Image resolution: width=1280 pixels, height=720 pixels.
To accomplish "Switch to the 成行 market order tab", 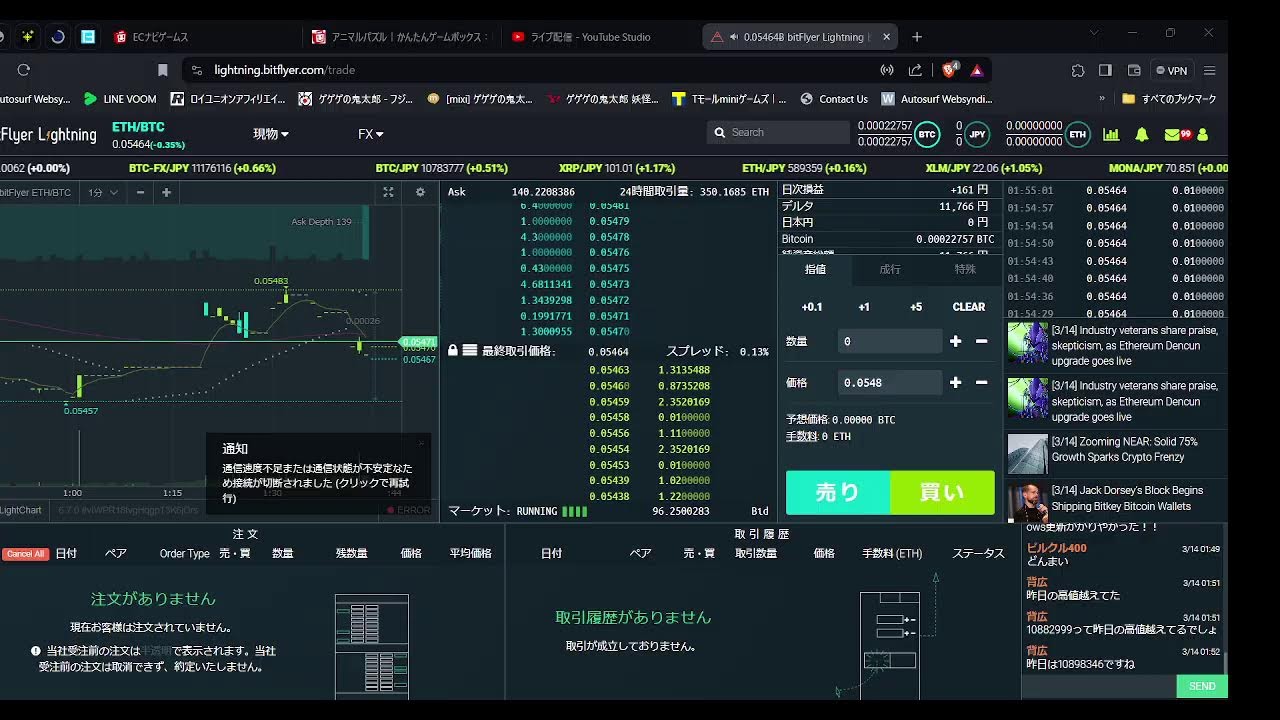I will 890,269.
